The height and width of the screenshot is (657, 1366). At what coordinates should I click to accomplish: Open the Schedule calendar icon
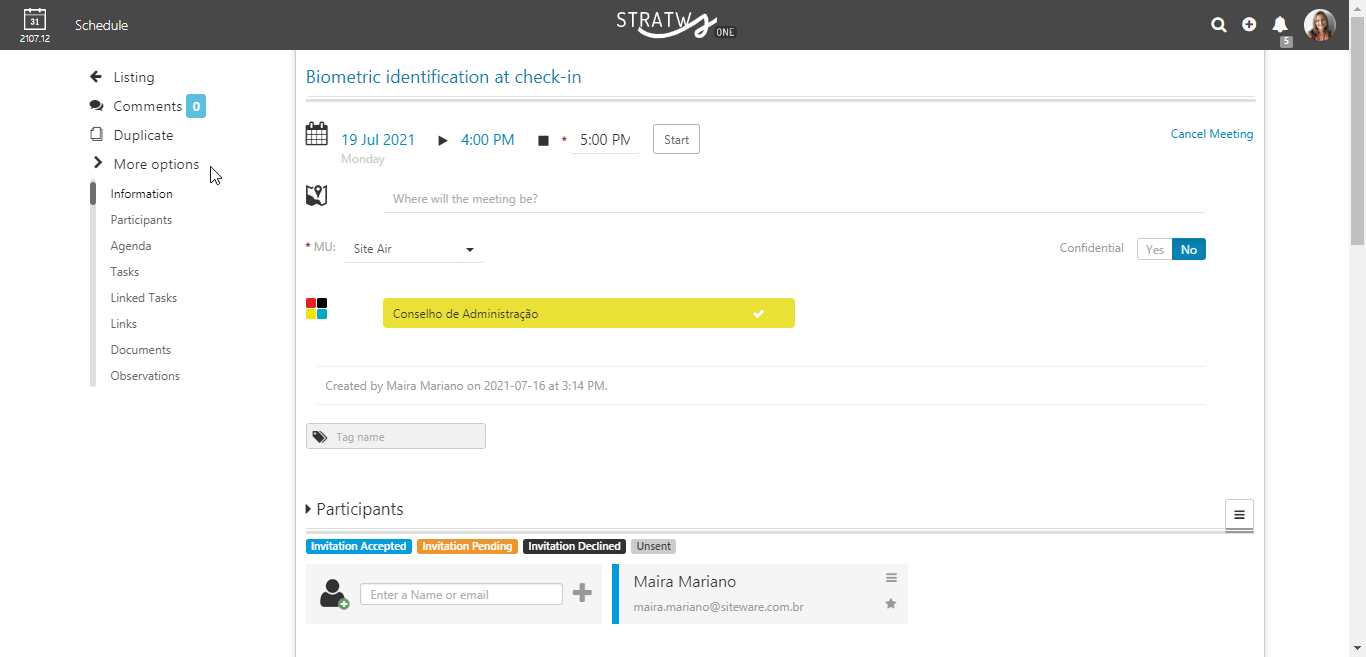point(34,19)
